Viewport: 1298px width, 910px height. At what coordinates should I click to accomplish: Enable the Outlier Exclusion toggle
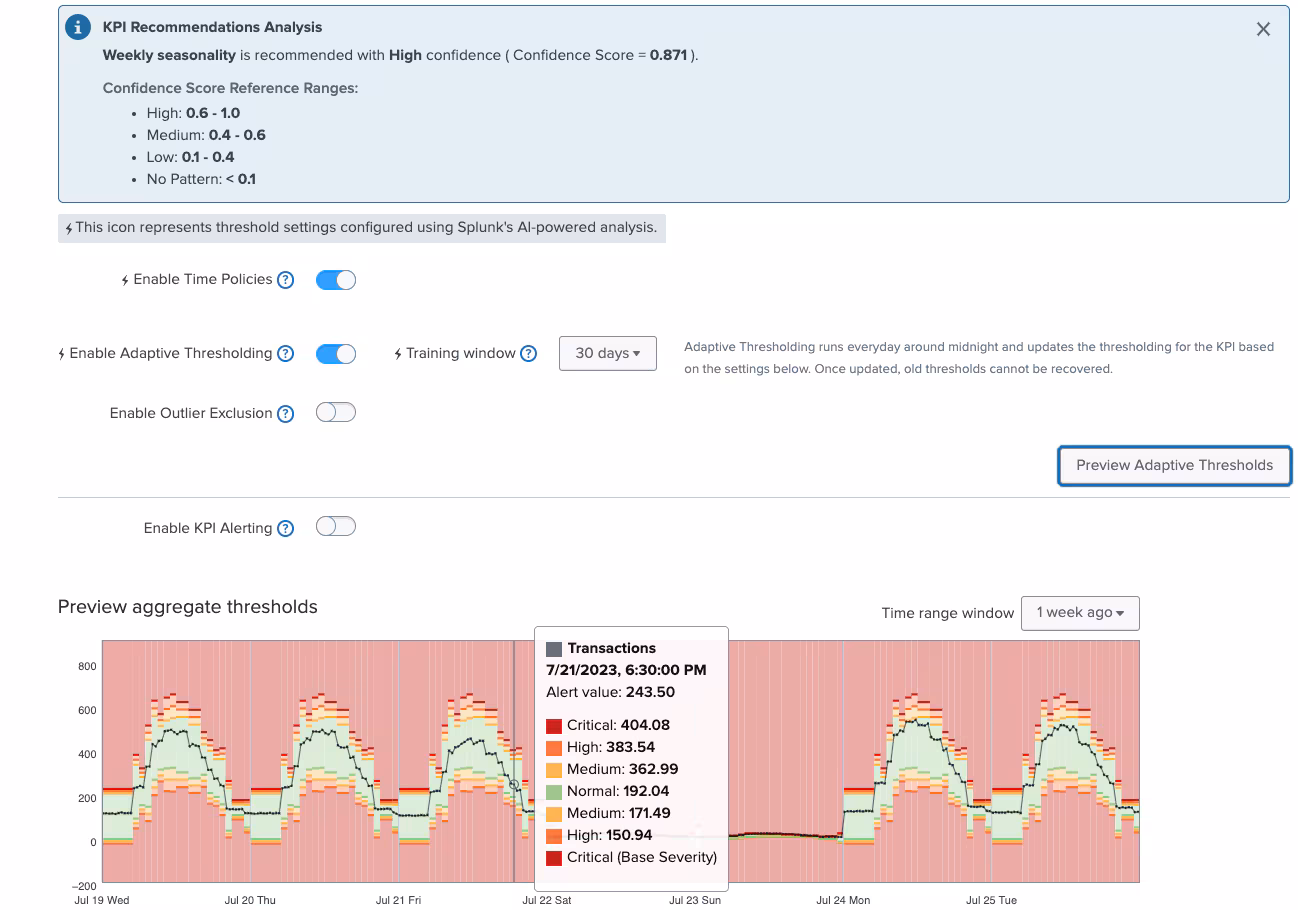click(336, 413)
